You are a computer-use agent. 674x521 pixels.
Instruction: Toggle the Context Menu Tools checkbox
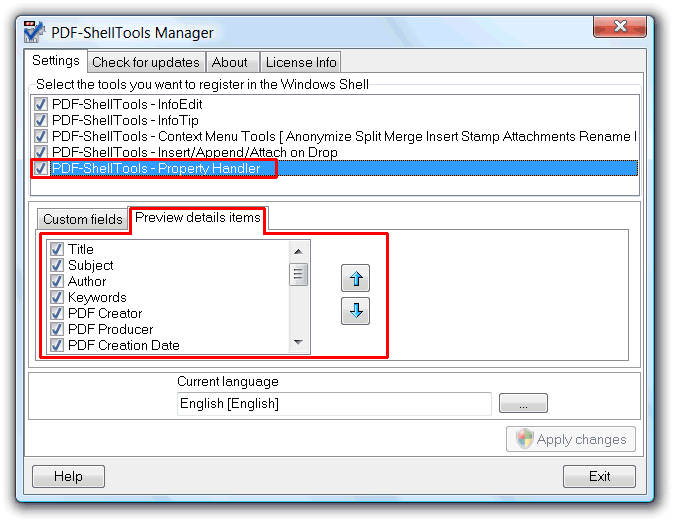pyautogui.click(x=41, y=136)
